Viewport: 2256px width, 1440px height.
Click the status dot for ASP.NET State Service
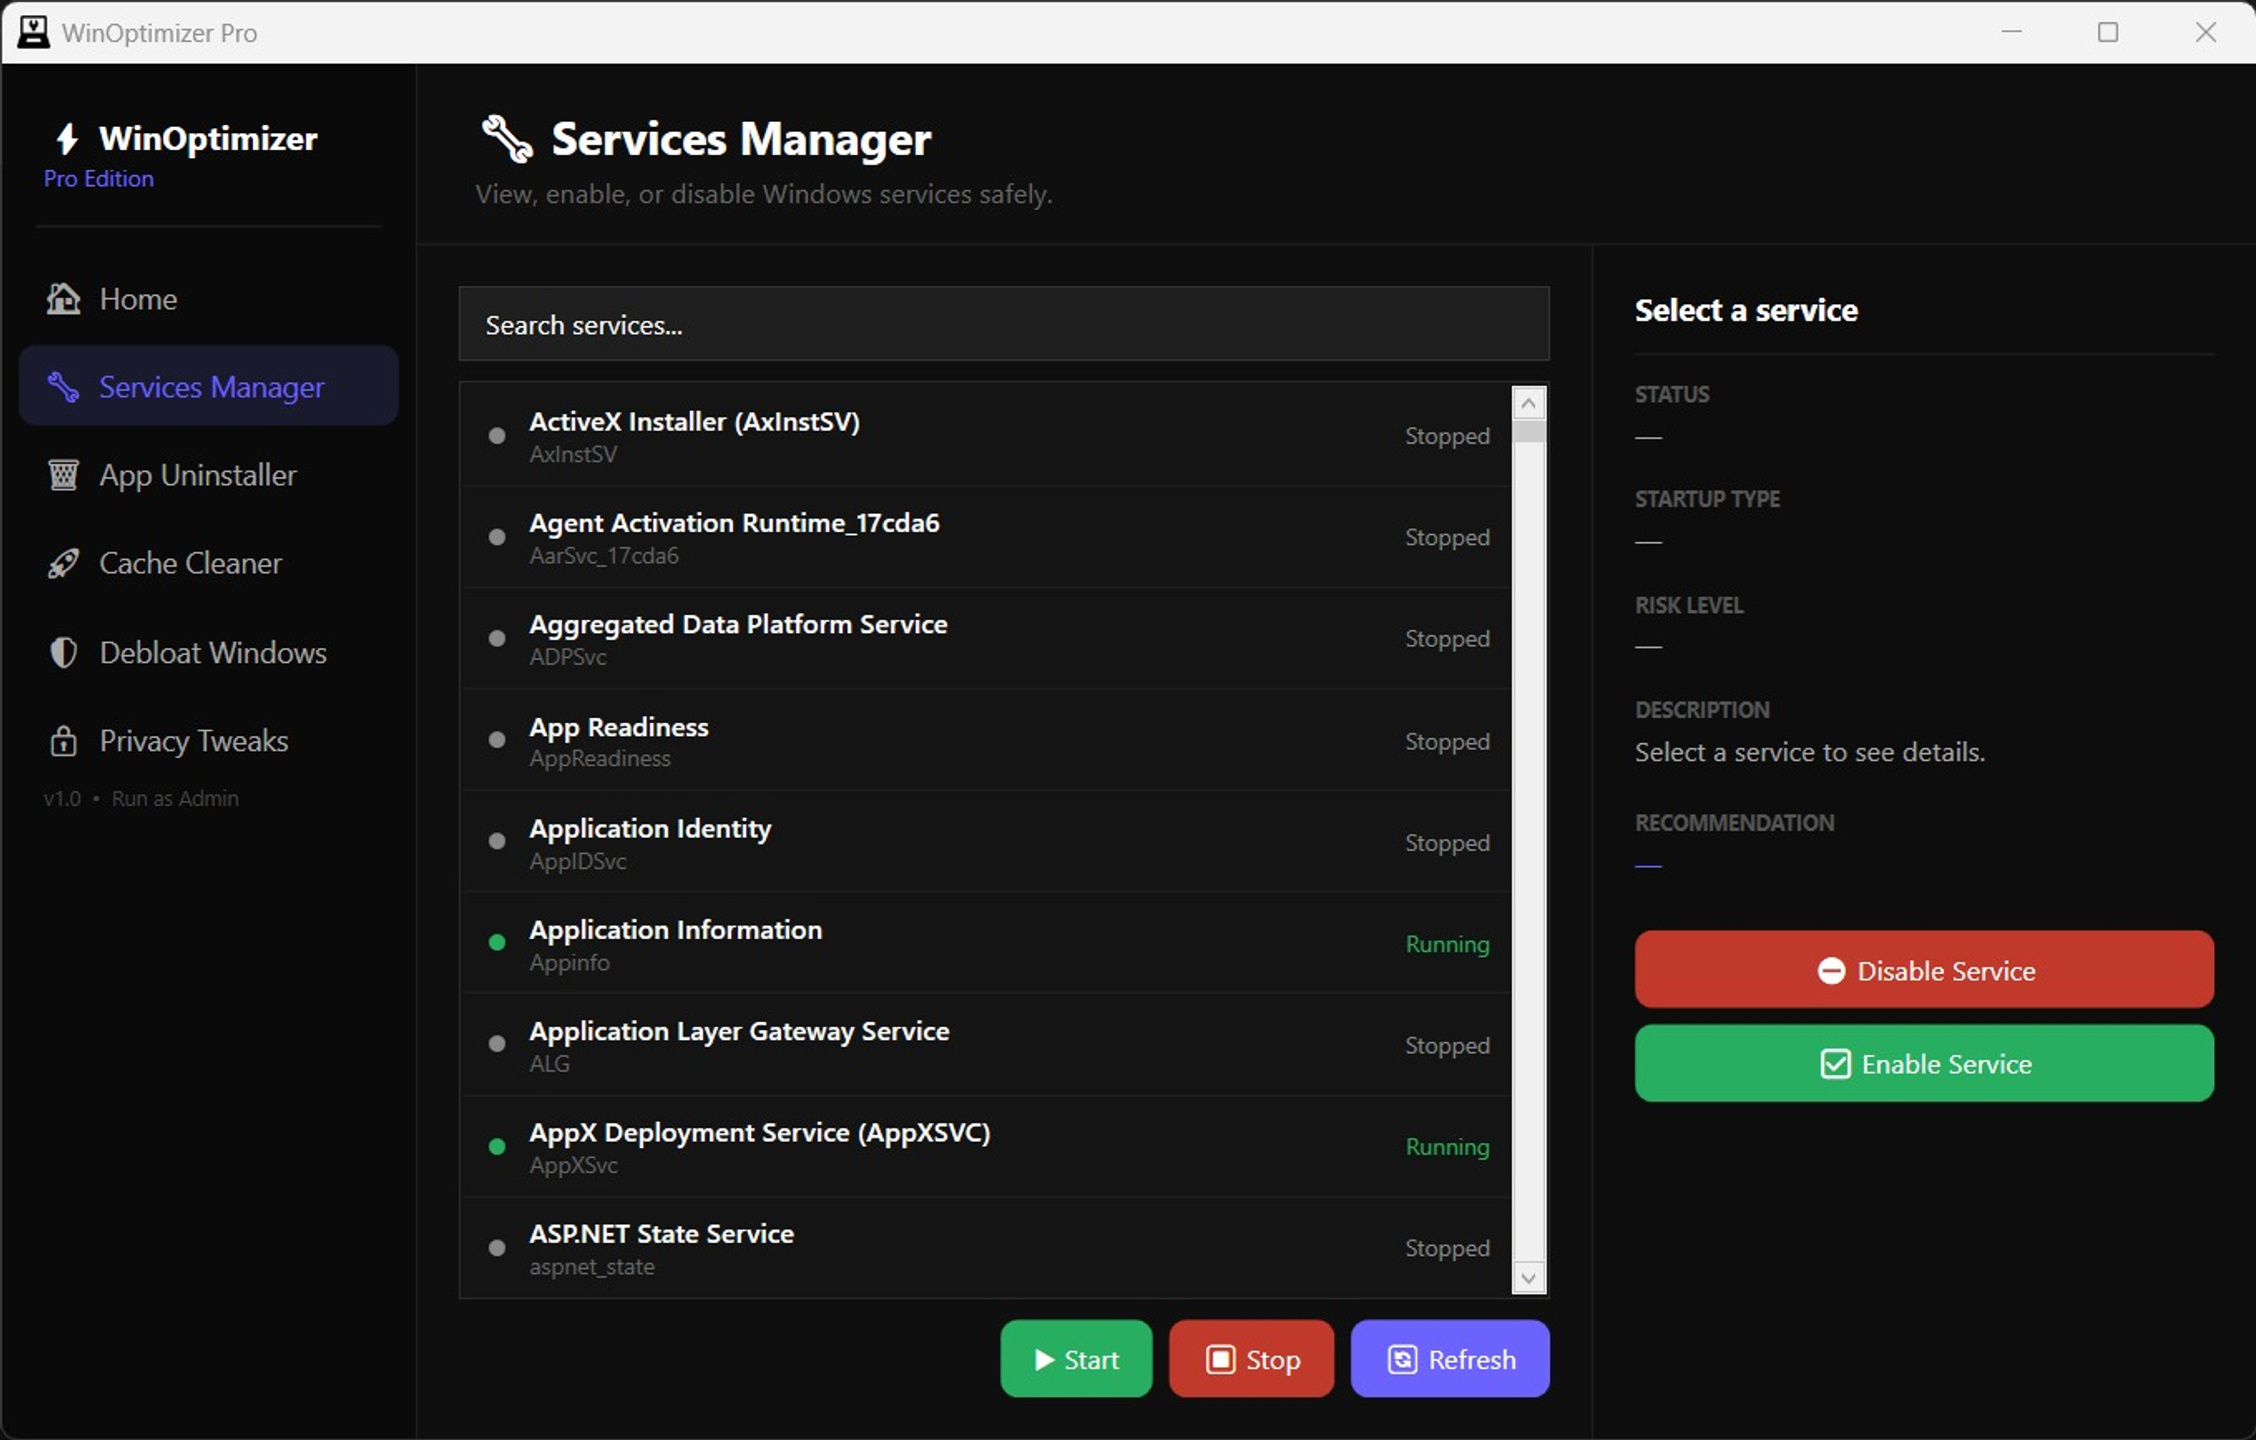pyautogui.click(x=496, y=1247)
